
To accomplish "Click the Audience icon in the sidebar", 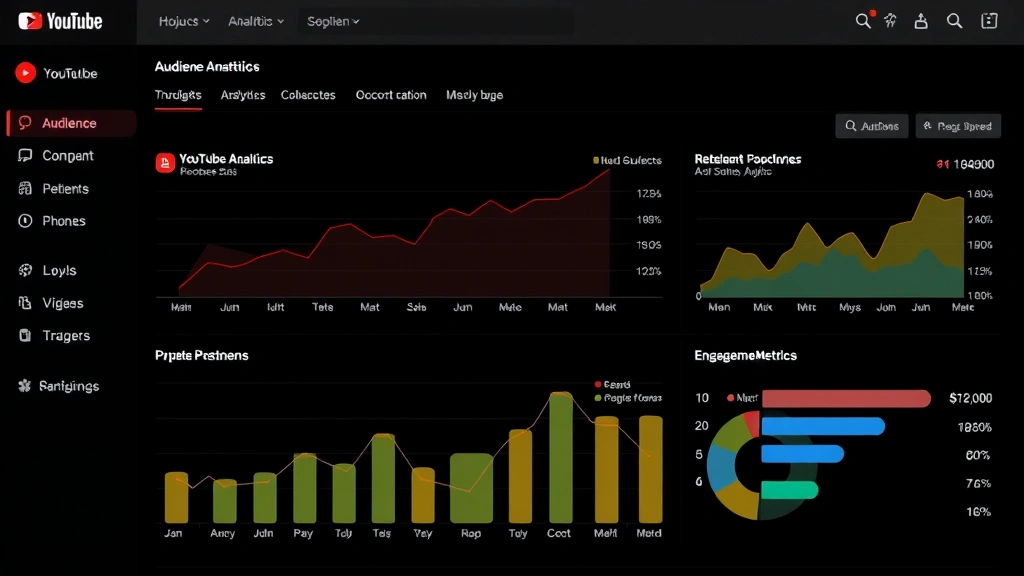I will click(x=25, y=123).
